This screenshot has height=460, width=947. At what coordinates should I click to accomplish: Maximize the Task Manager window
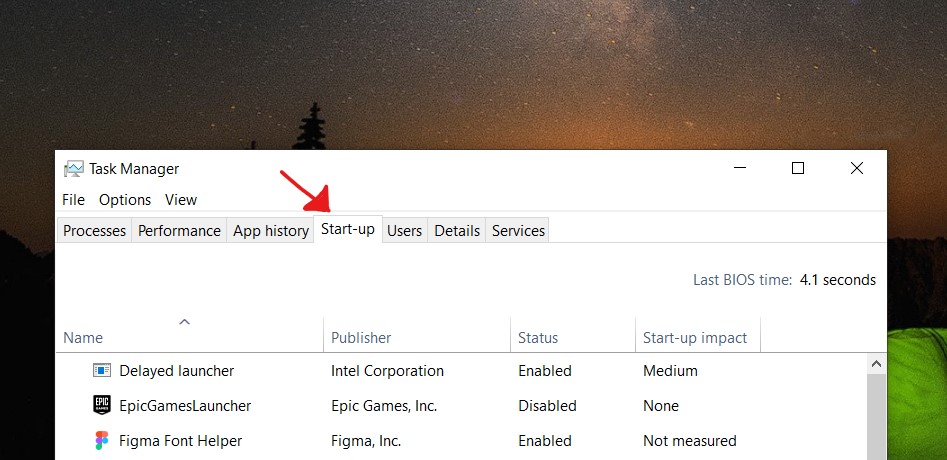(x=798, y=168)
